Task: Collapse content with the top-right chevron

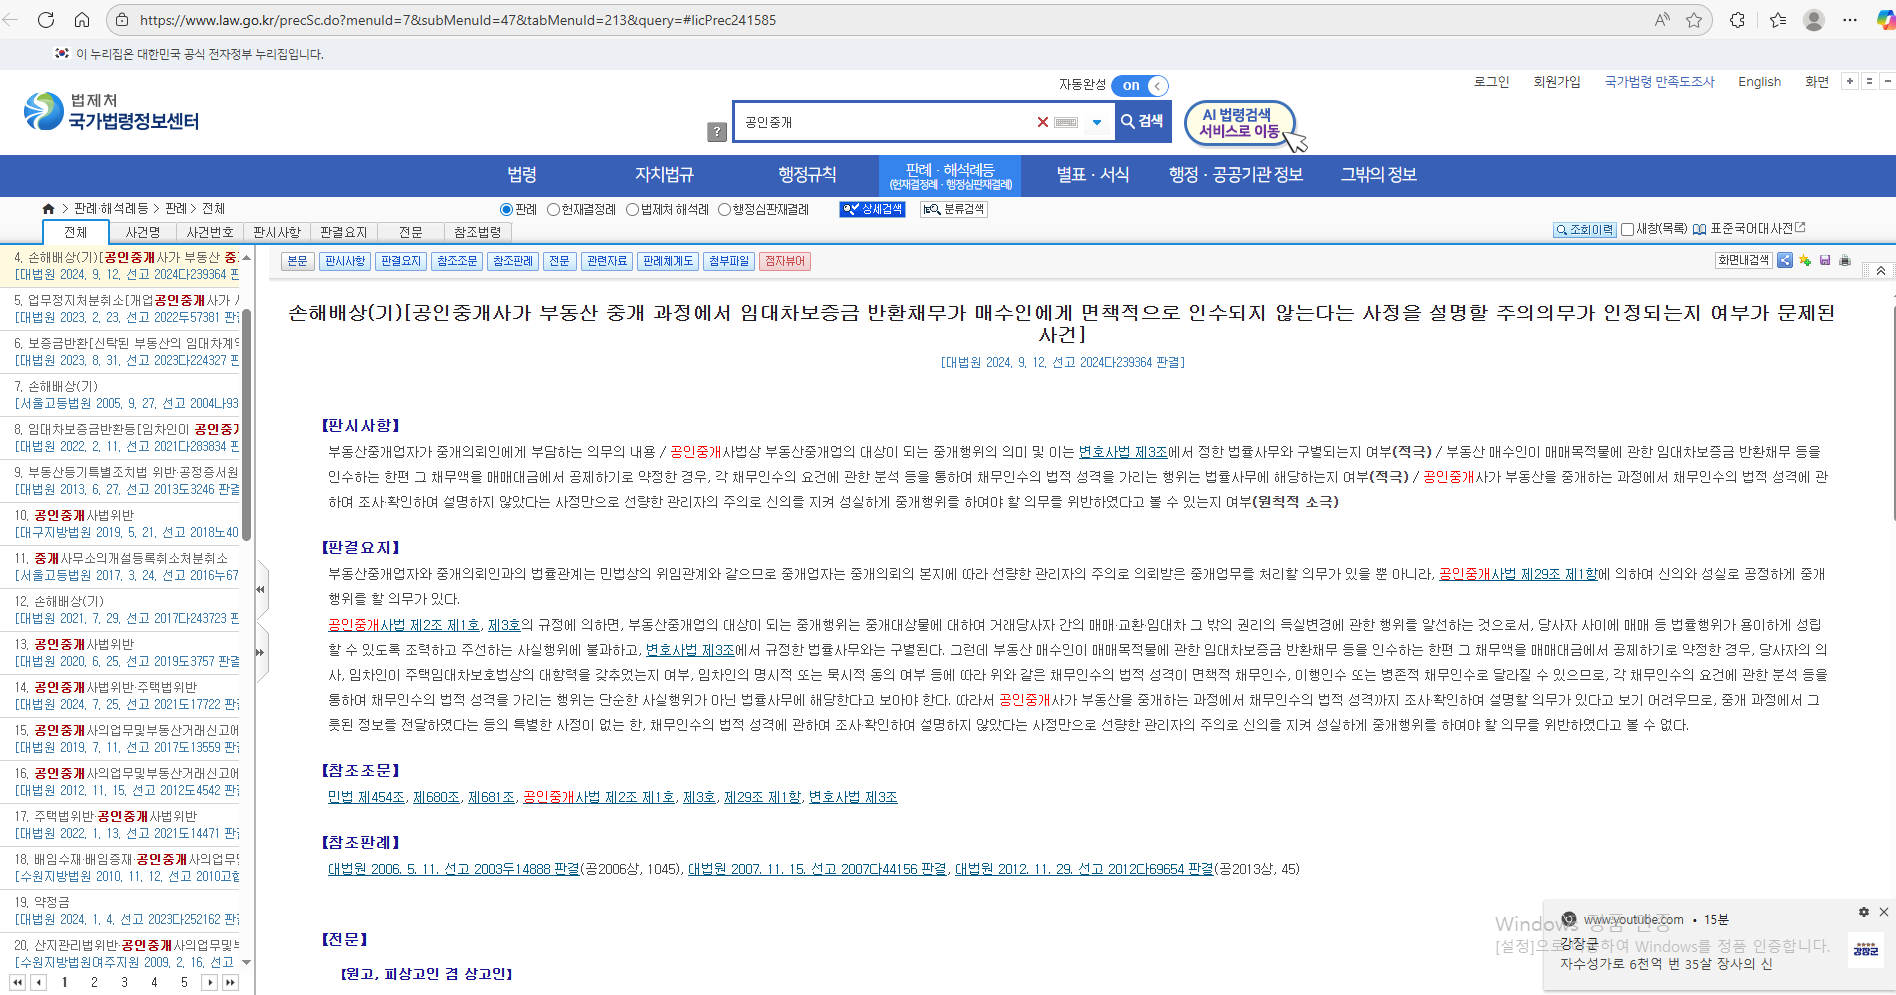Action: [x=1881, y=269]
